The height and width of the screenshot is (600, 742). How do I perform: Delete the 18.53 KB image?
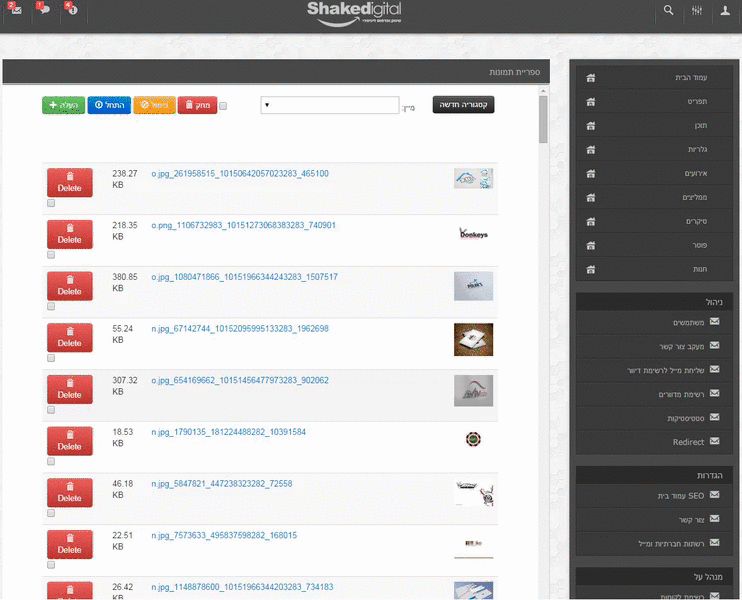(70, 441)
